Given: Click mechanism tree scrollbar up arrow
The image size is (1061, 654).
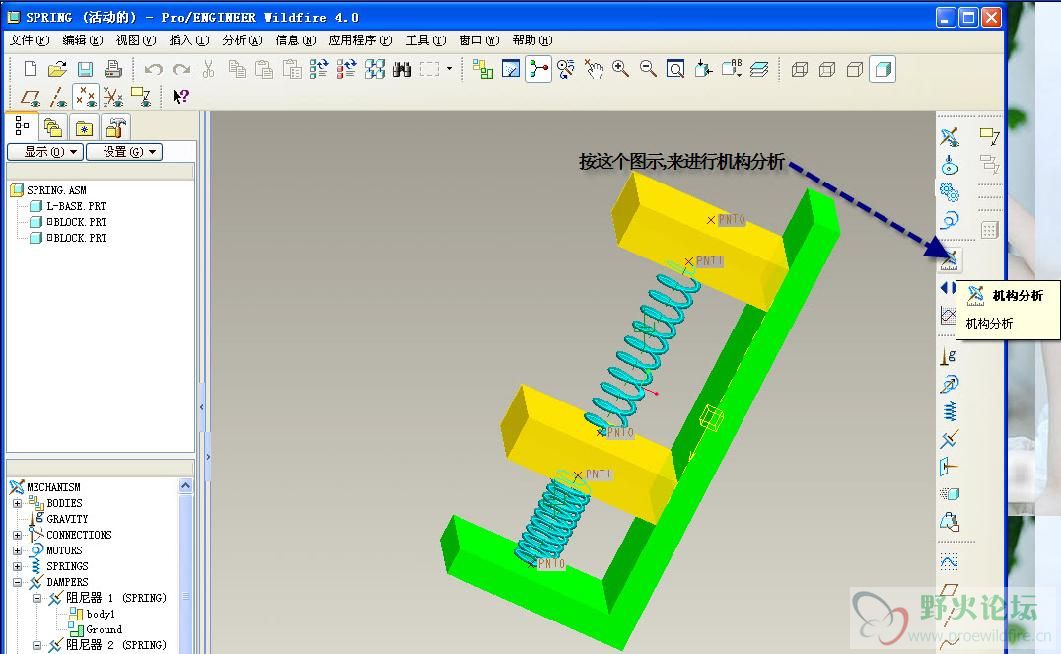Looking at the screenshot, I should (x=185, y=486).
